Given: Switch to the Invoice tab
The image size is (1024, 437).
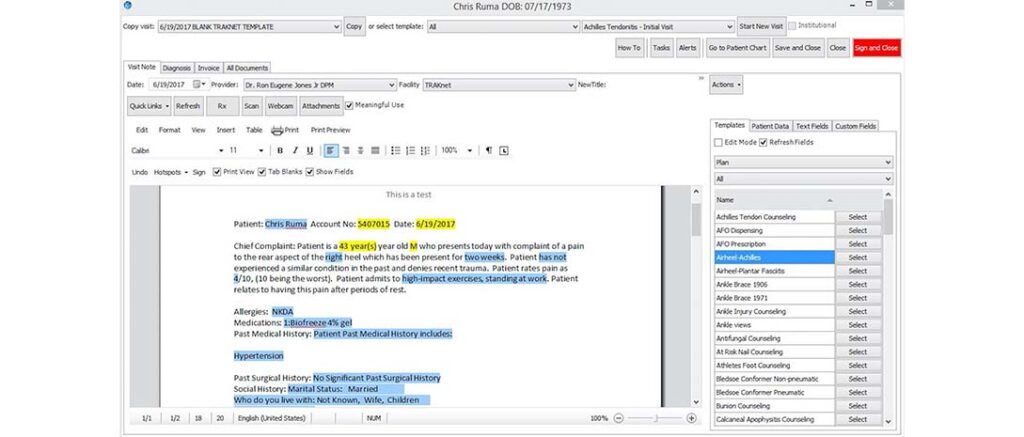Looking at the screenshot, I should click(208, 68).
